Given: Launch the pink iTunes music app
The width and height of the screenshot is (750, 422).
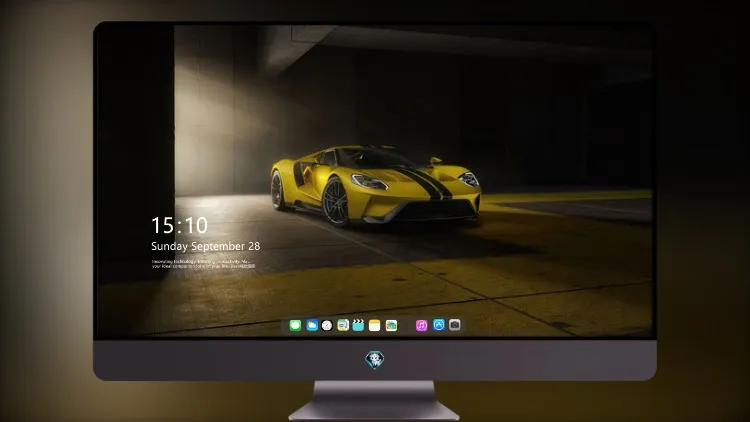Looking at the screenshot, I should pos(421,325).
